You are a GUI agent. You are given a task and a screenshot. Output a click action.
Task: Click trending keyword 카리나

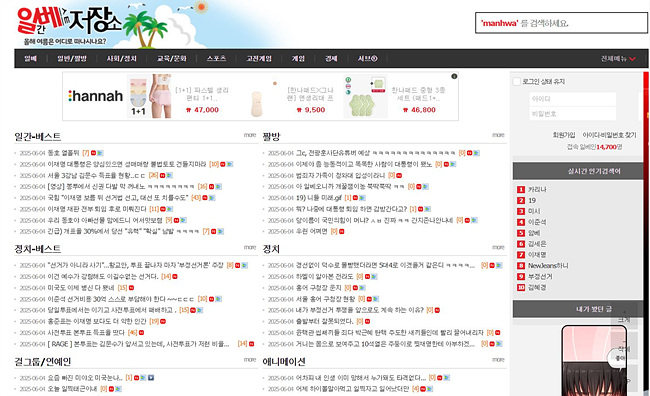coord(537,189)
